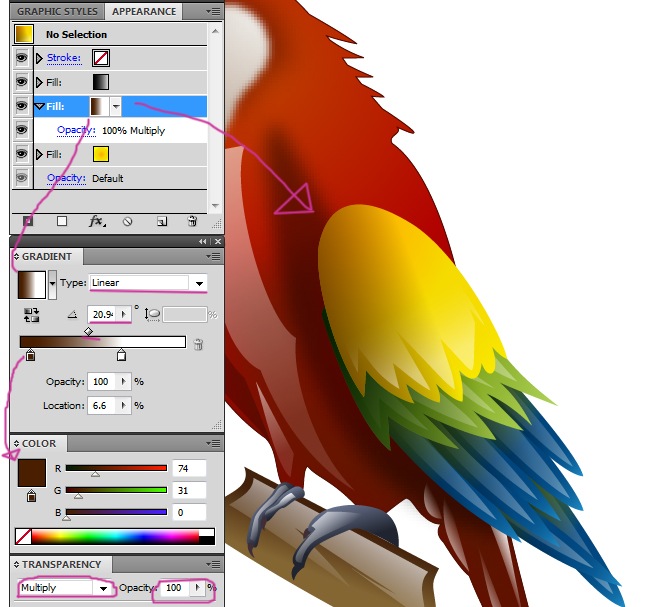The image size is (650, 607).
Task: Click the Stroke link in Appearance panel
Action: tap(64, 58)
